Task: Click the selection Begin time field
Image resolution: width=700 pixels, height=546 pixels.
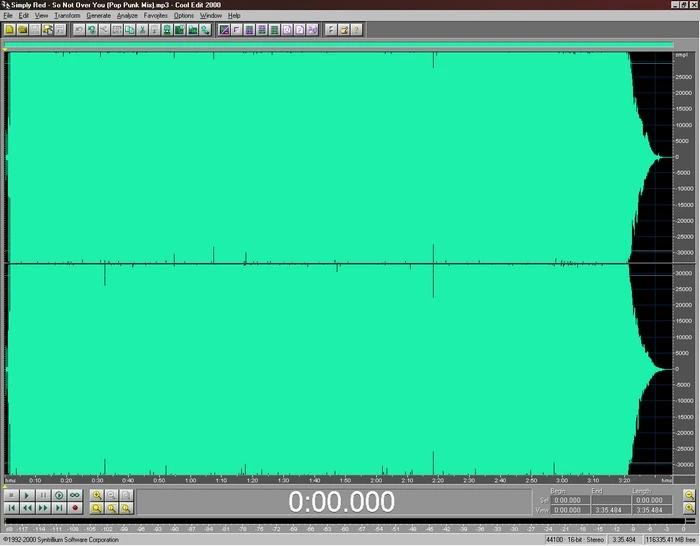Action: click(569, 499)
